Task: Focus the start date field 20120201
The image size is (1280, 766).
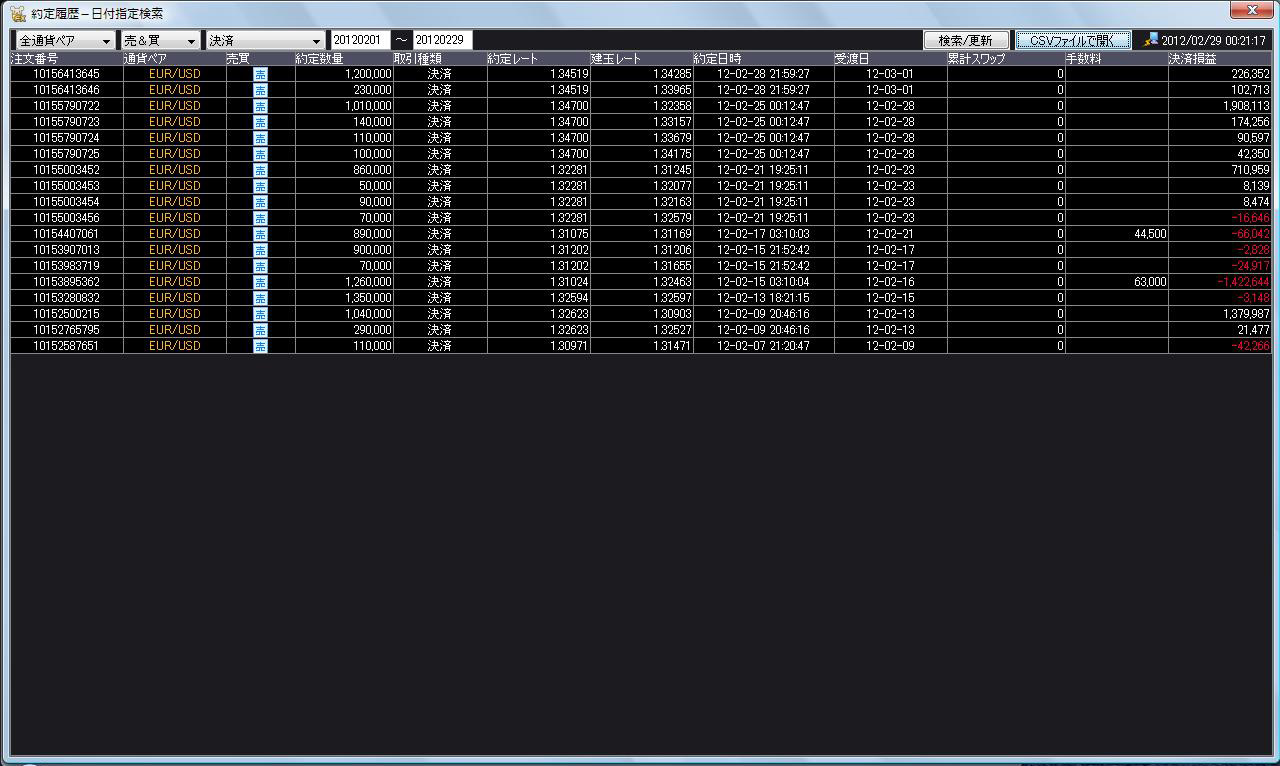Action: pos(361,41)
